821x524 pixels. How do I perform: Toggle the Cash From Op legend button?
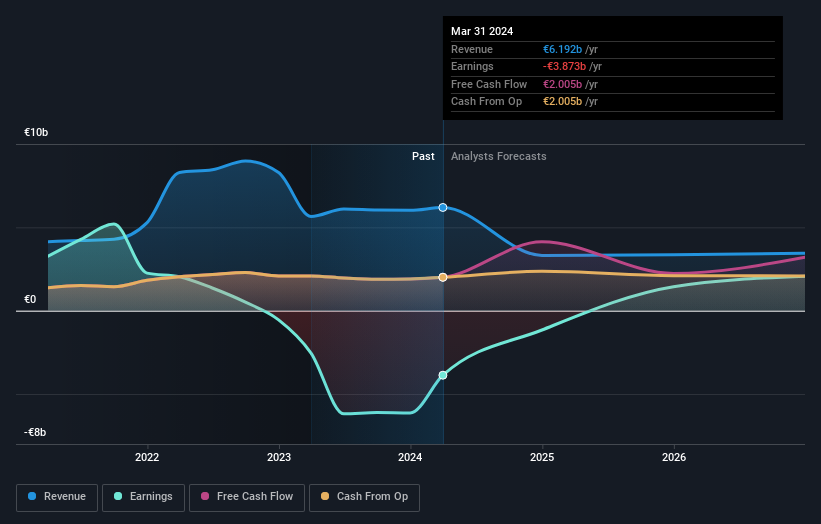pyautogui.click(x=364, y=497)
